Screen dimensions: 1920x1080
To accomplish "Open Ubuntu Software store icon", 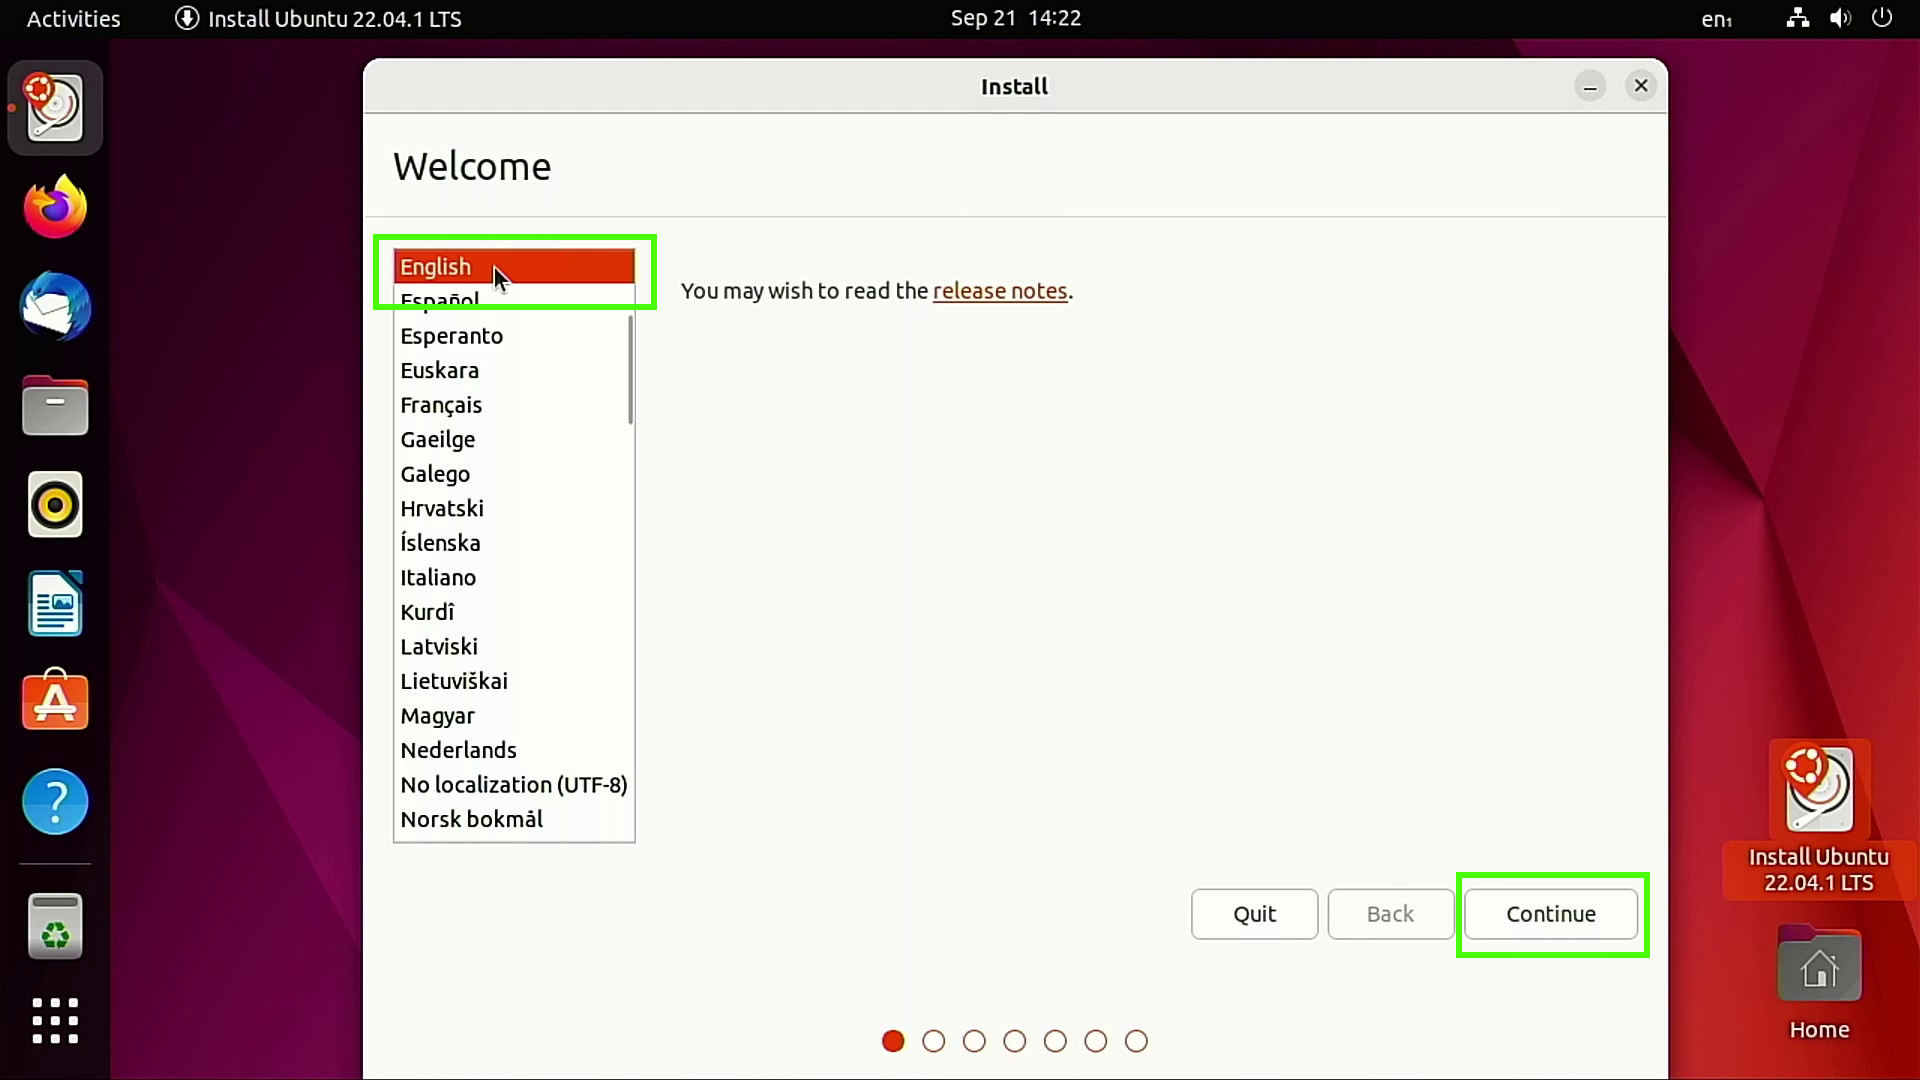I will [55, 701].
